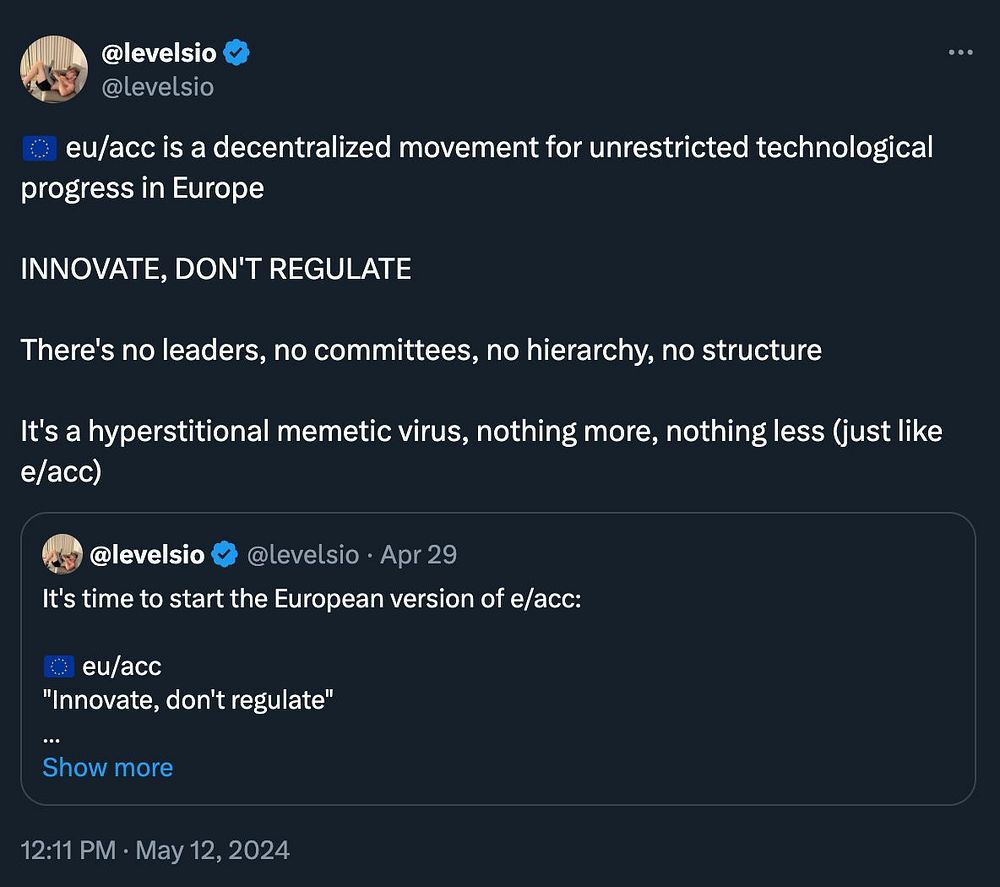
Task: Click the "hyperstitional memetic virus" sentence
Action: [481, 432]
